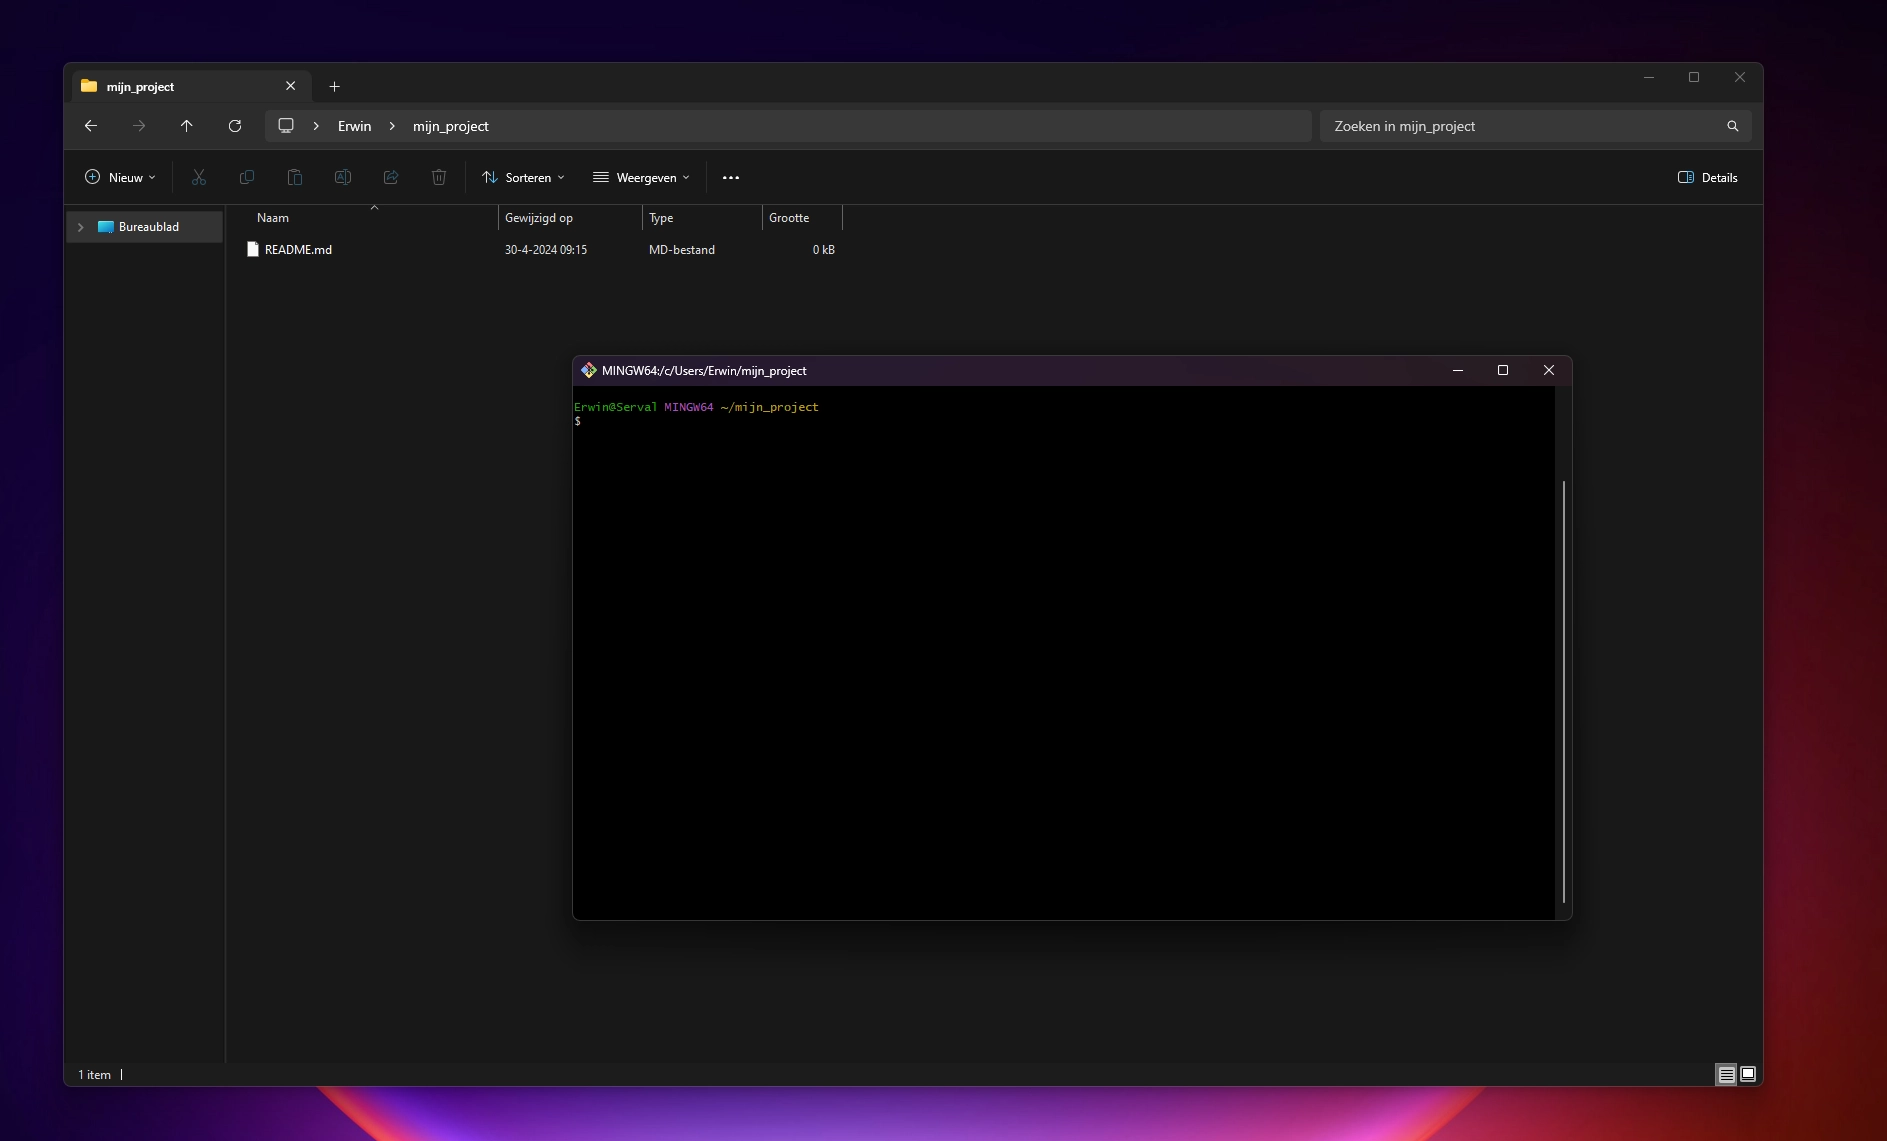Click the Rename icon in the toolbar
1887x1141 pixels.
(x=343, y=177)
